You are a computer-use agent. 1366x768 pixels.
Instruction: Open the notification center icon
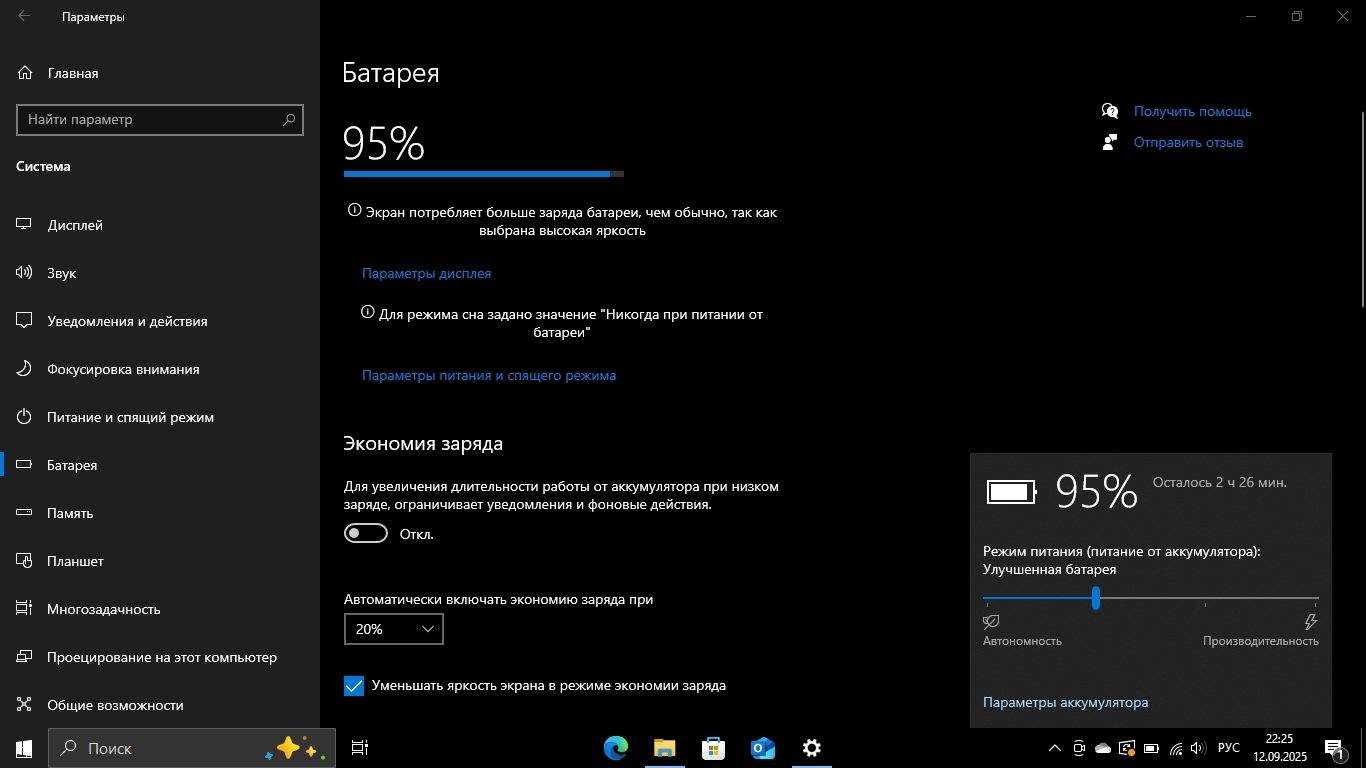tap(1333, 748)
